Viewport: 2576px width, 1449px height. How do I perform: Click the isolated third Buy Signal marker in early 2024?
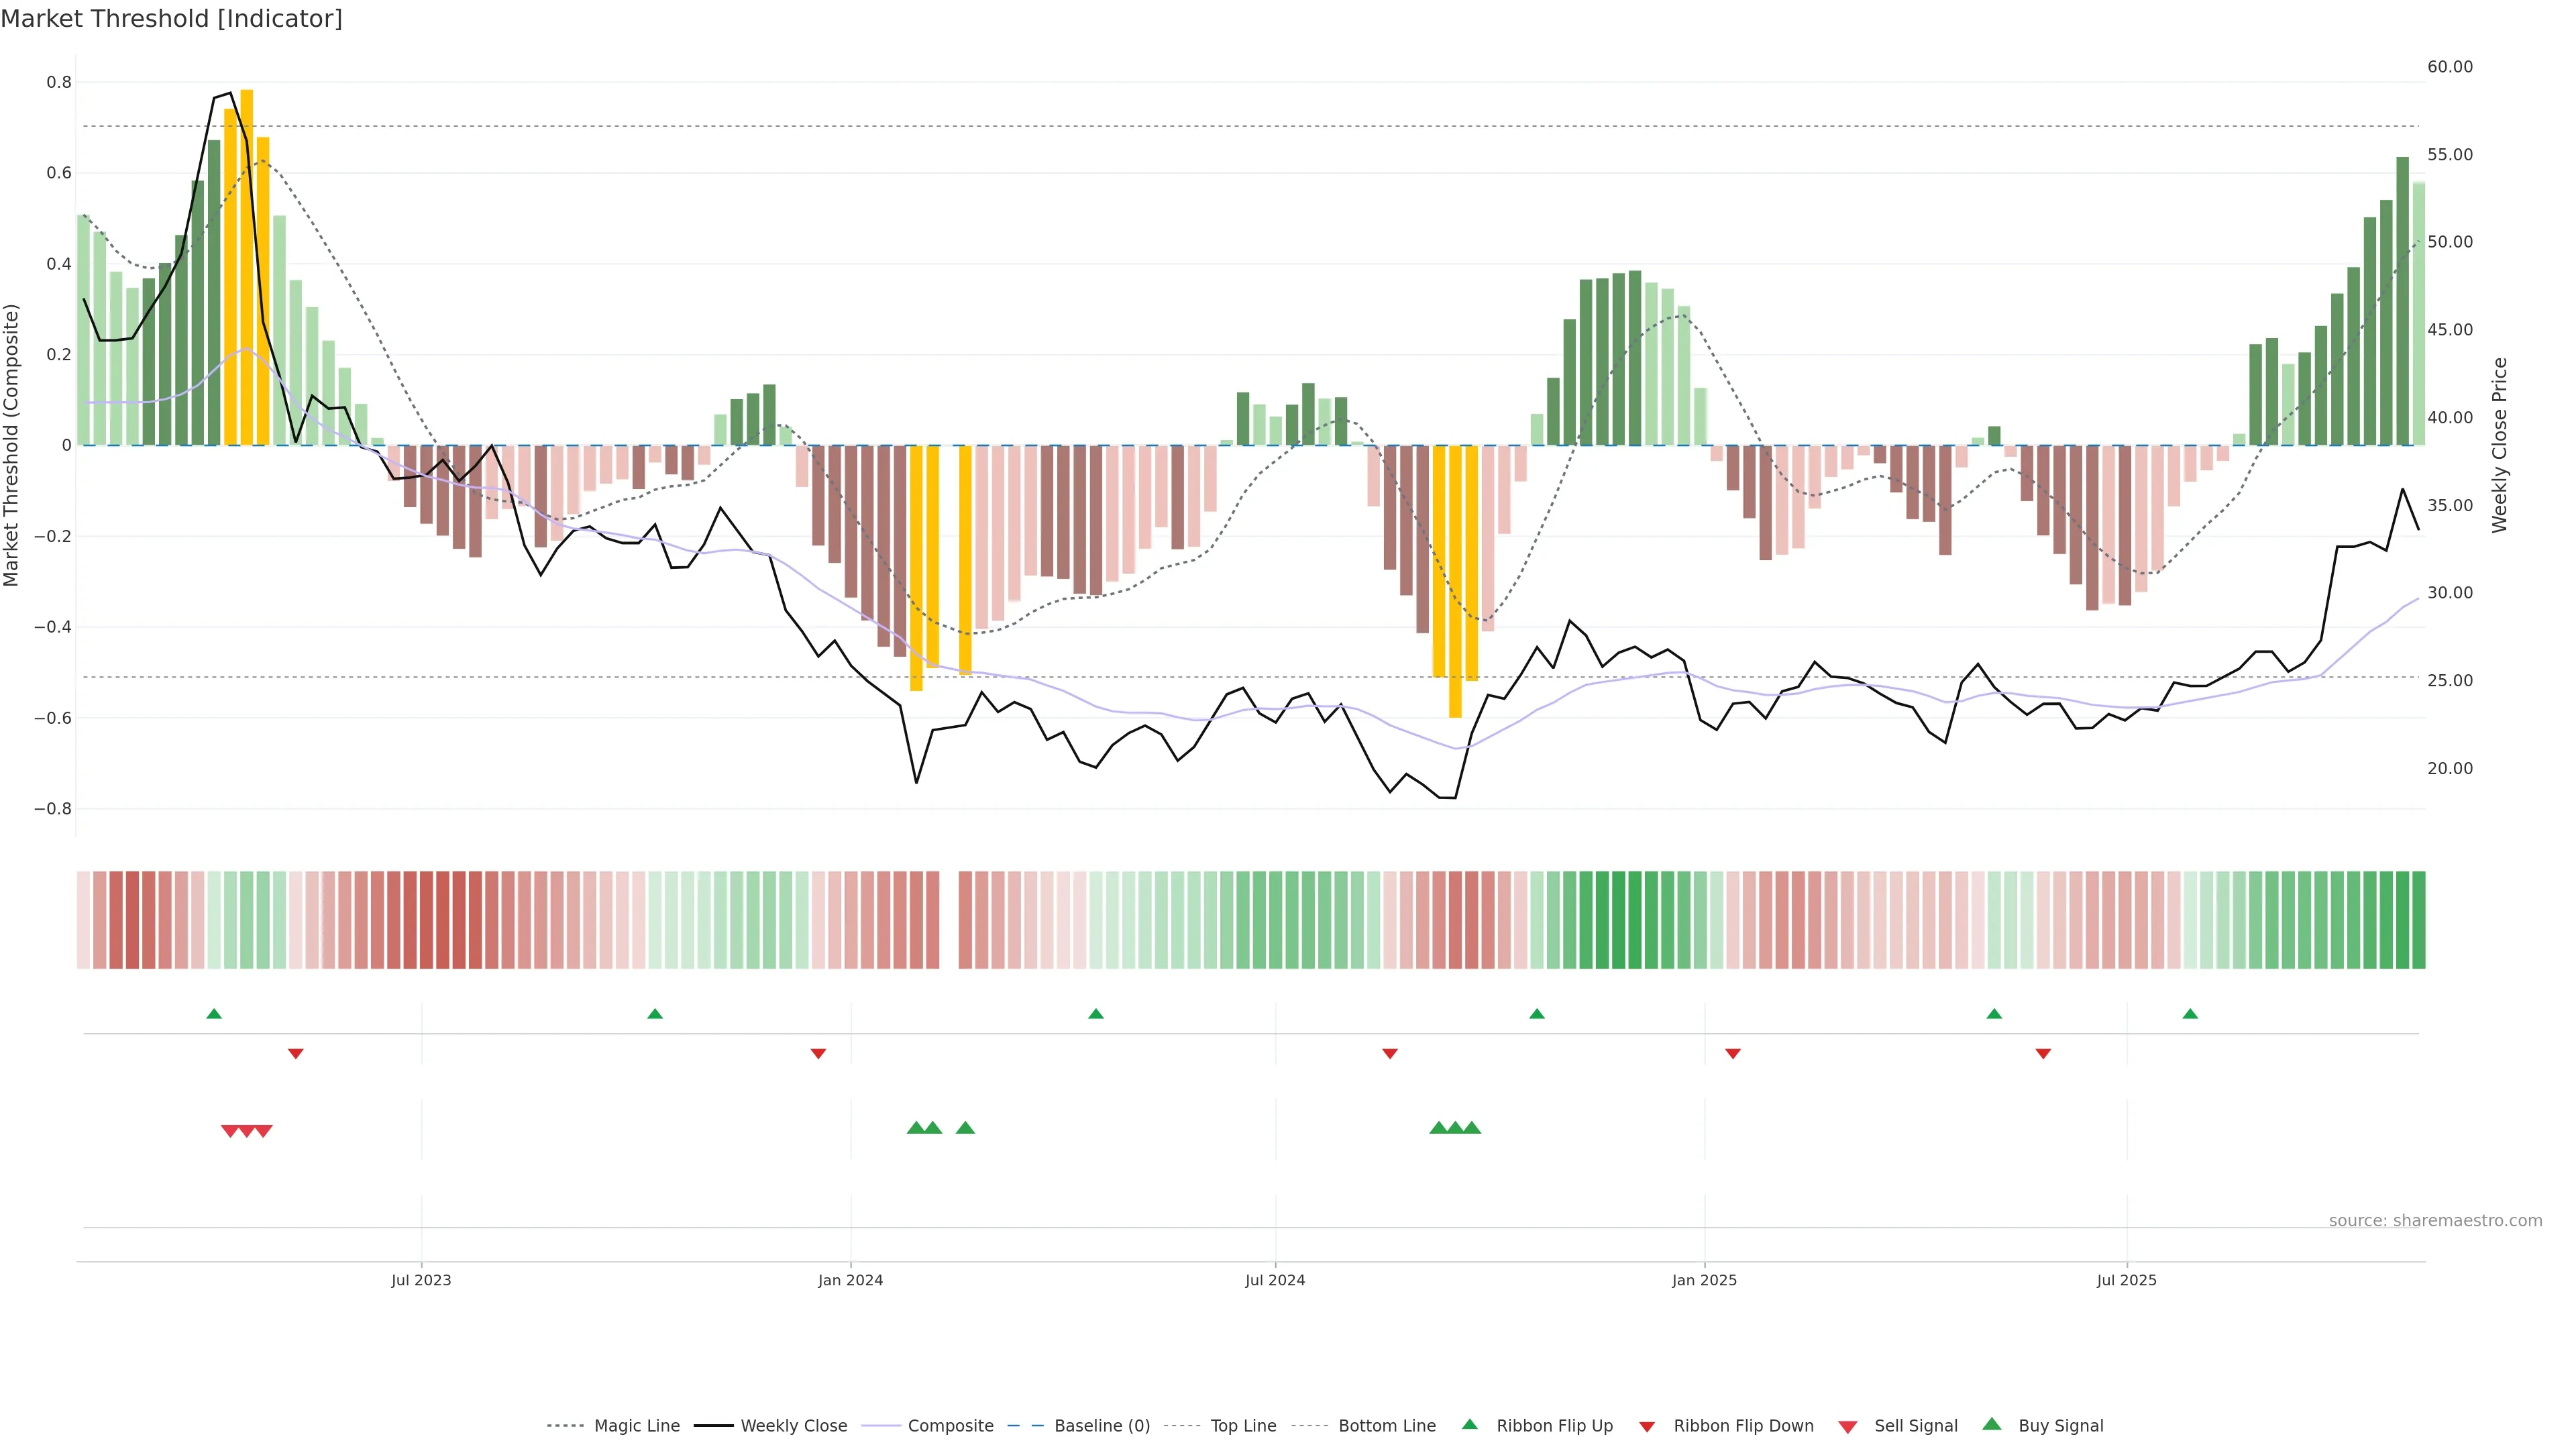(965, 1128)
